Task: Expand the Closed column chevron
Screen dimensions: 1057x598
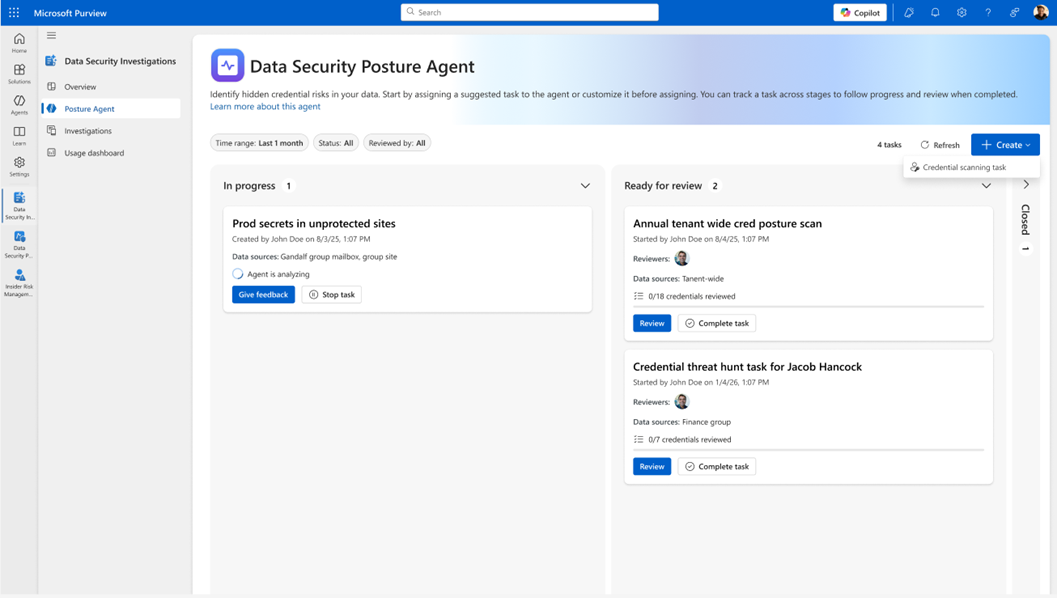Action: (x=1026, y=185)
